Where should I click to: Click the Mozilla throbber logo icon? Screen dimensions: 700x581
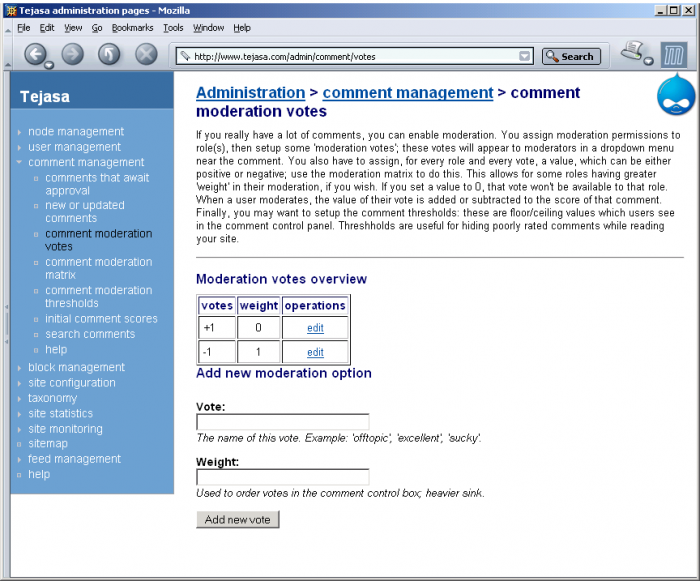click(x=674, y=55)
